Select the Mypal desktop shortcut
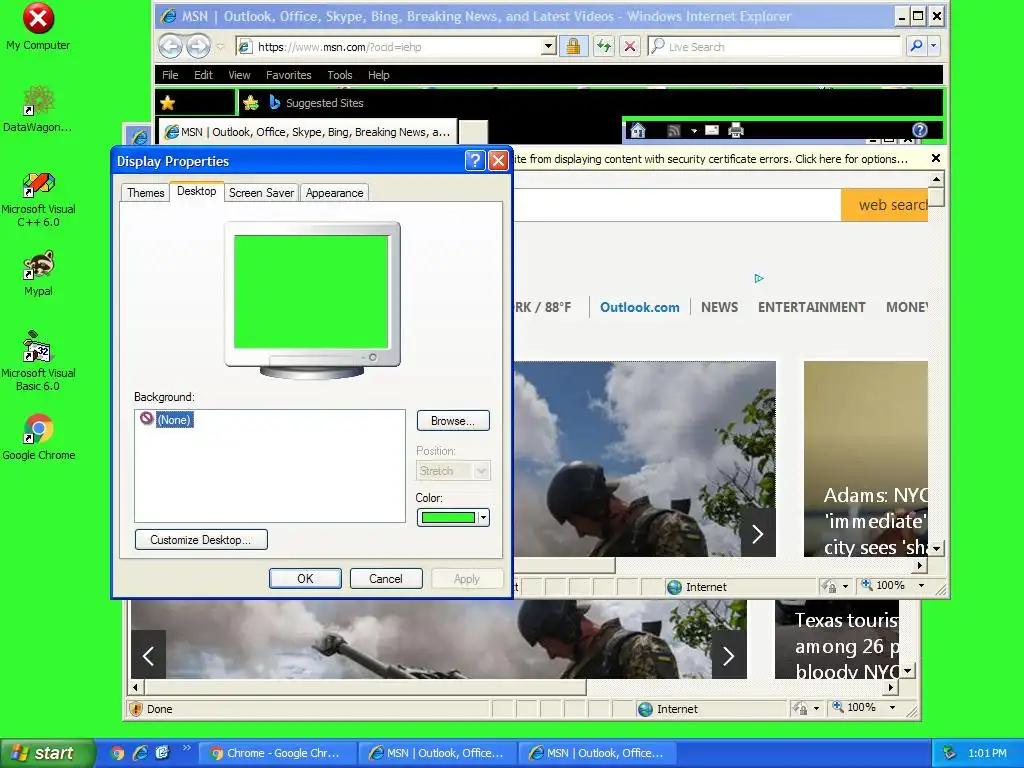Screen dimensions: 1024x768 pos(38,273)
